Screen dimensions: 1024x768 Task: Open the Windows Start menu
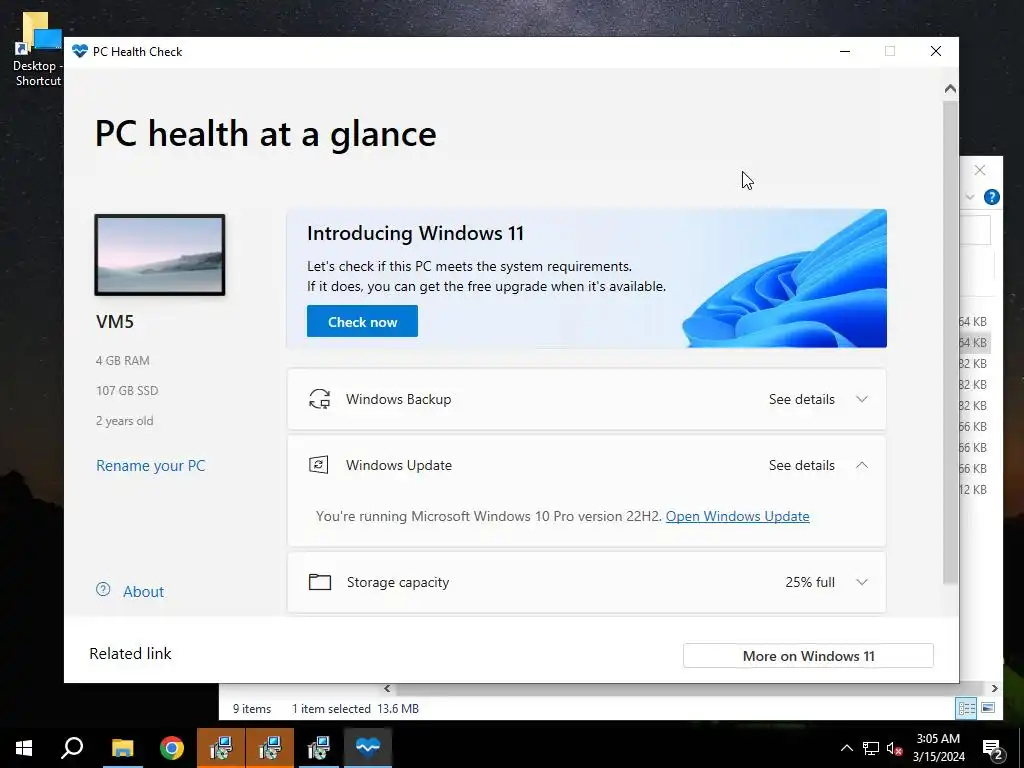click(24, 748)
